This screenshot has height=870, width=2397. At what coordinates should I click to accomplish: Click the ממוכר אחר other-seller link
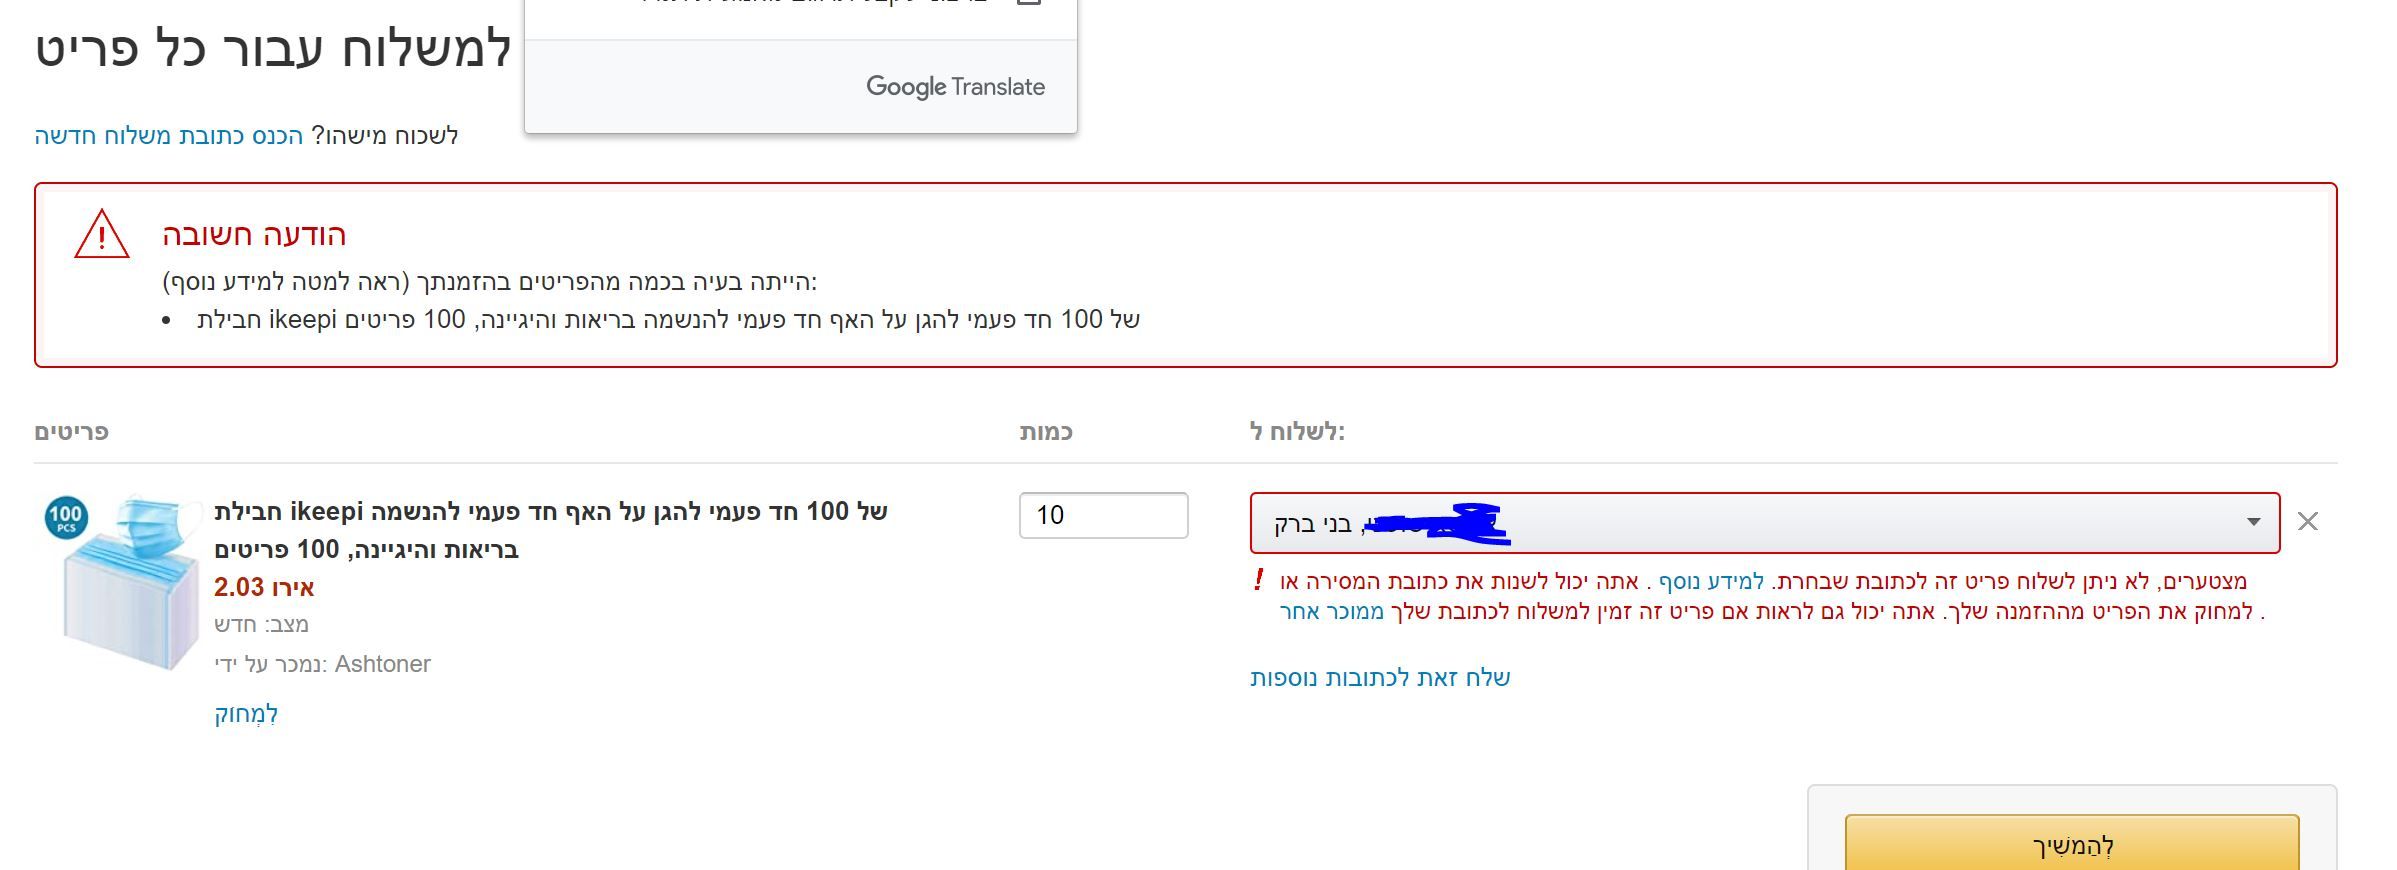click(x=1332, y=611)
